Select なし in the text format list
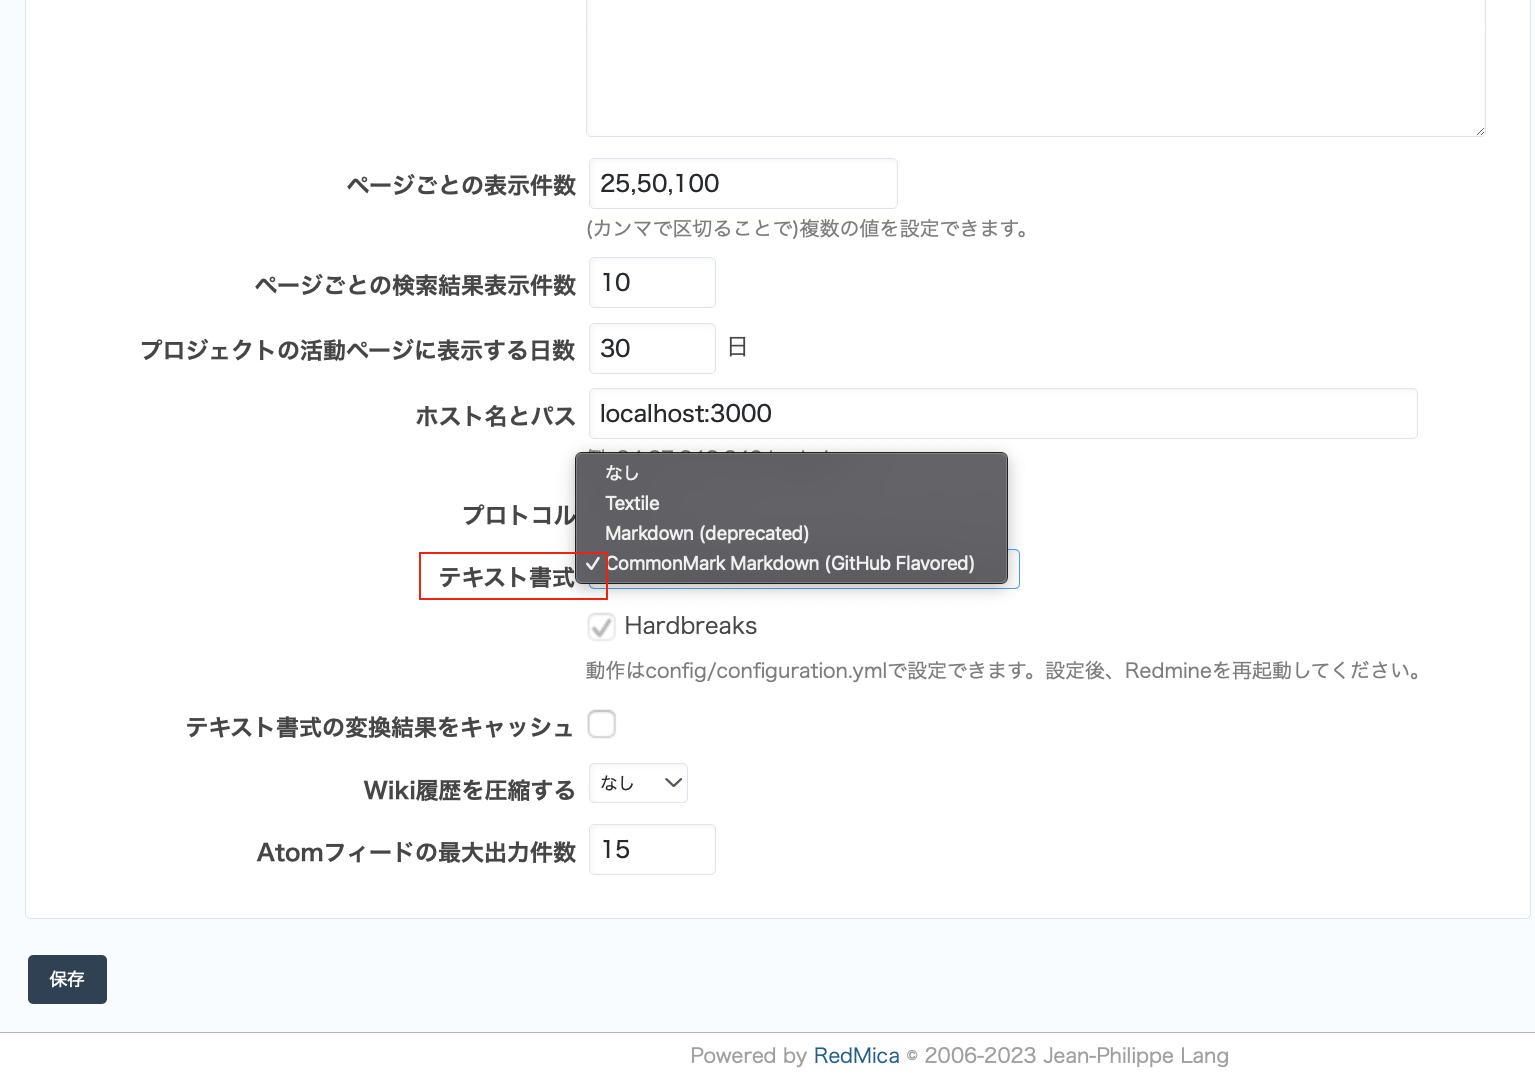The image size is (1535, 1080). click(622, 472)
